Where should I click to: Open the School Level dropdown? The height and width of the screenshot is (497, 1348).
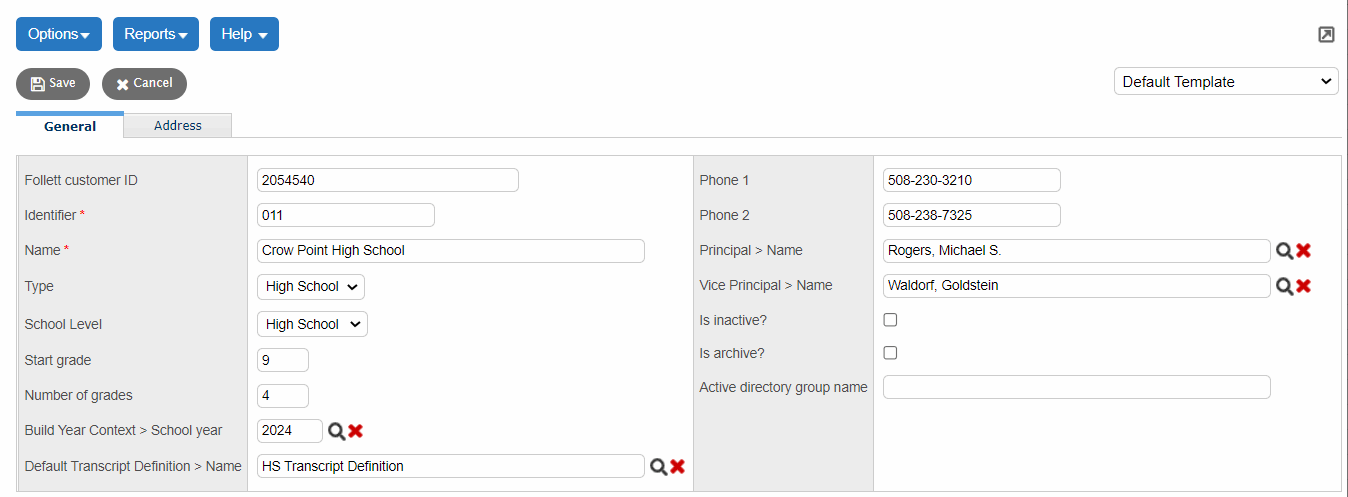(312, 324)
